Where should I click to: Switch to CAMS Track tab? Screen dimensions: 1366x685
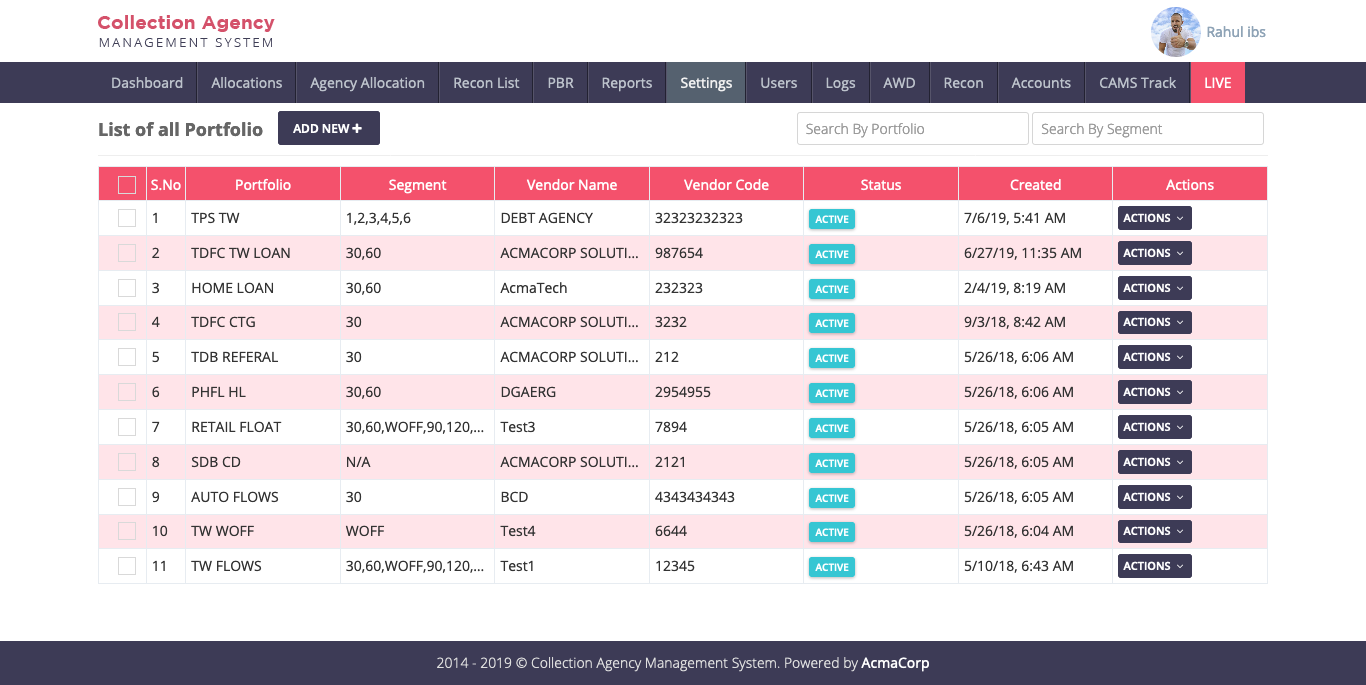click(x=1137, y=83)
